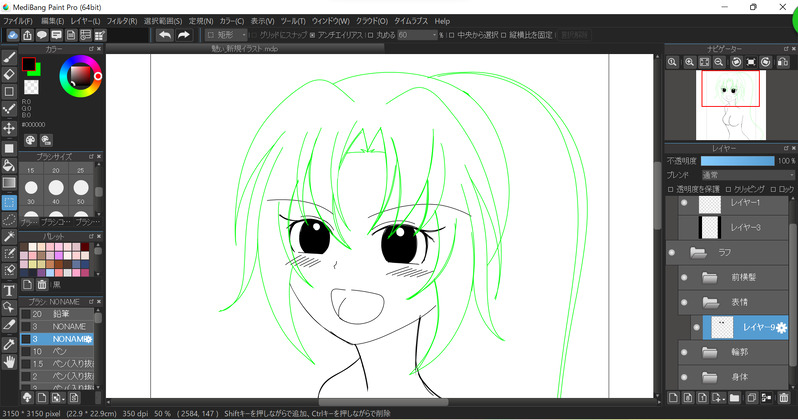Click the Navigator preview thumbnail
798x420 pixels.
click(x=731, y=105)
